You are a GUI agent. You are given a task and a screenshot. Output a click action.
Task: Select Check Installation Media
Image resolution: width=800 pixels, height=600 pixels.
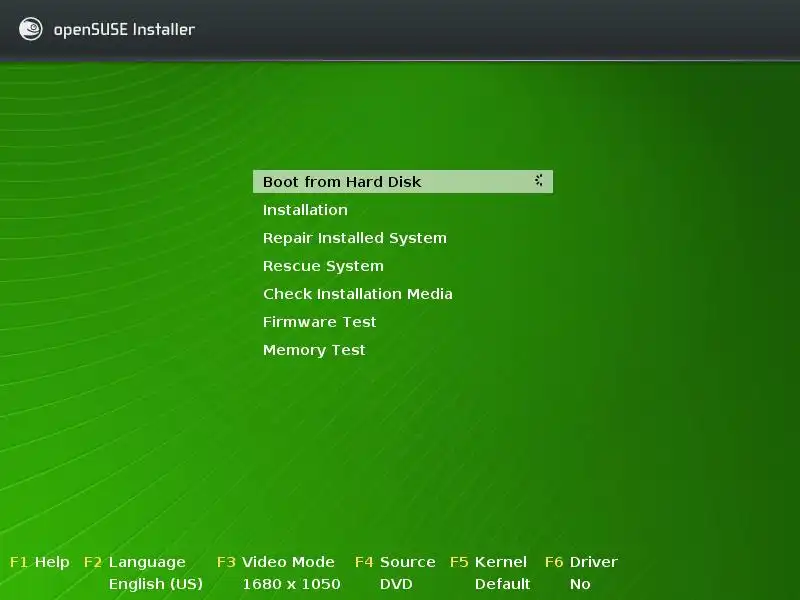(x=358, y=294)
